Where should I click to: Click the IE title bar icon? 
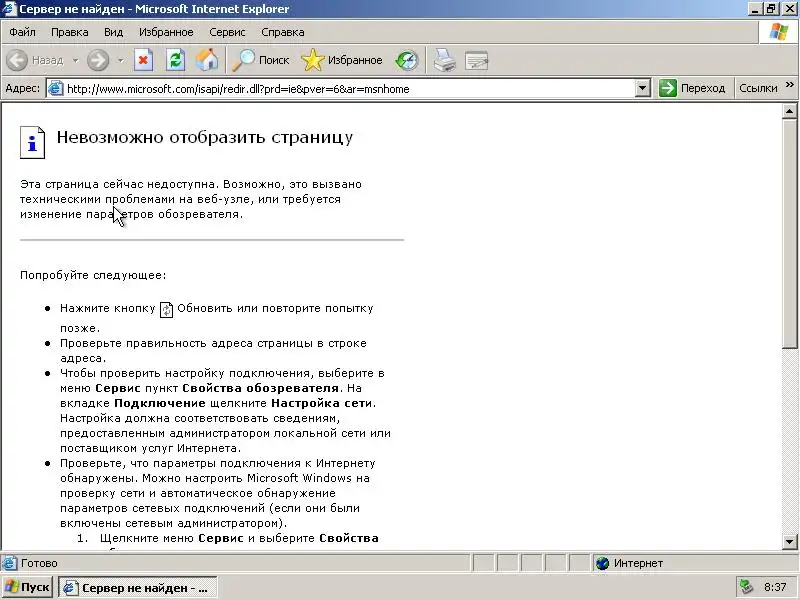click(x=9, y=9)
